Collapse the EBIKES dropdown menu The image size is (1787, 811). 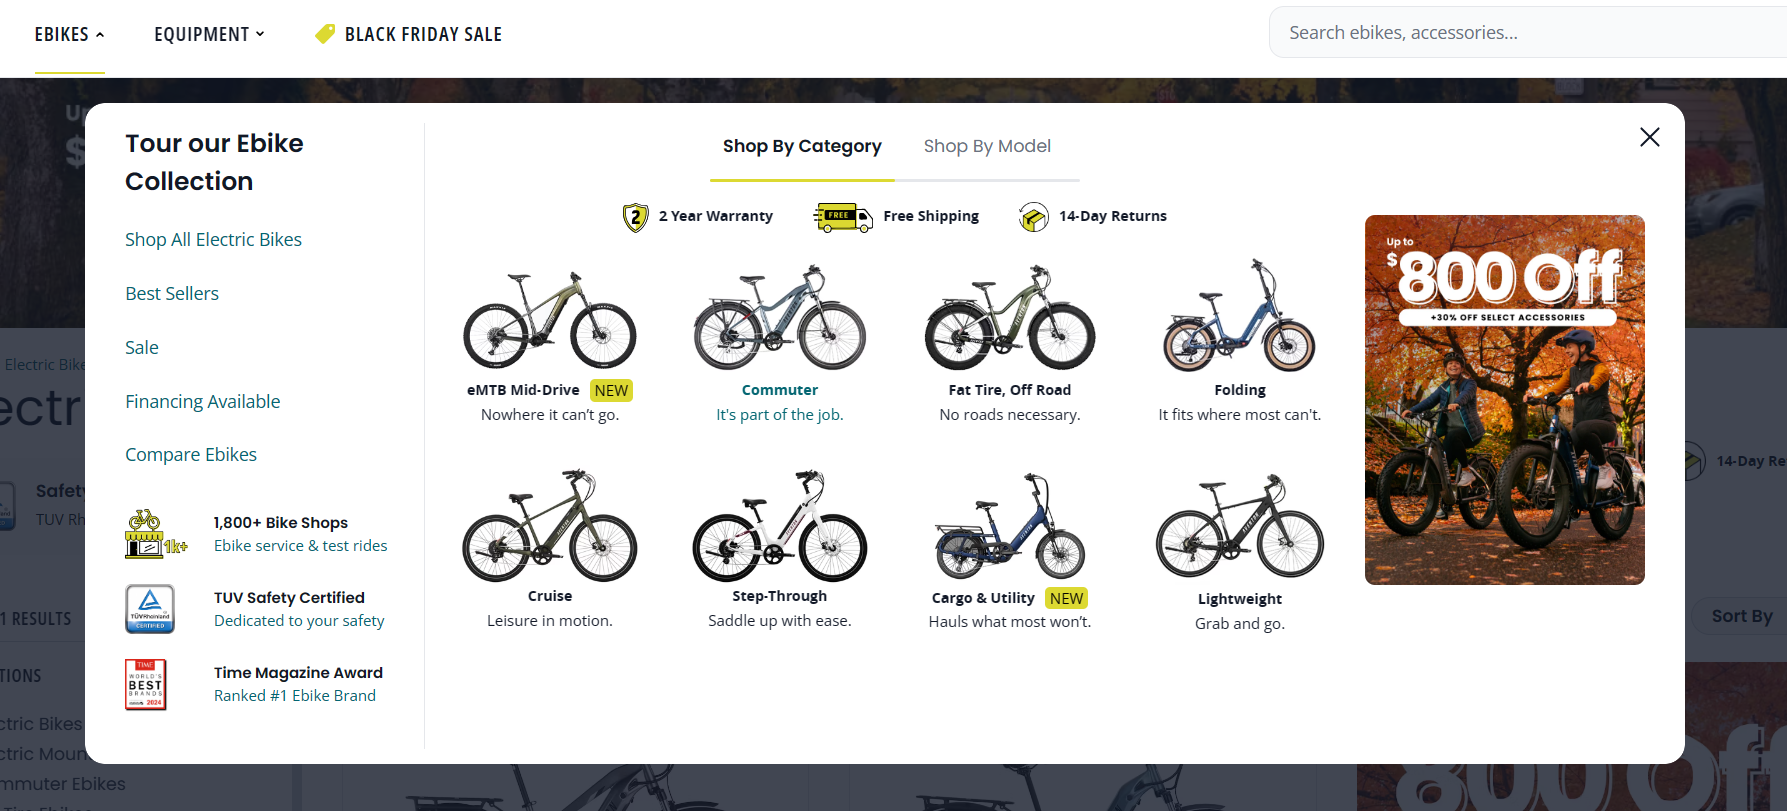click(69, 35)
